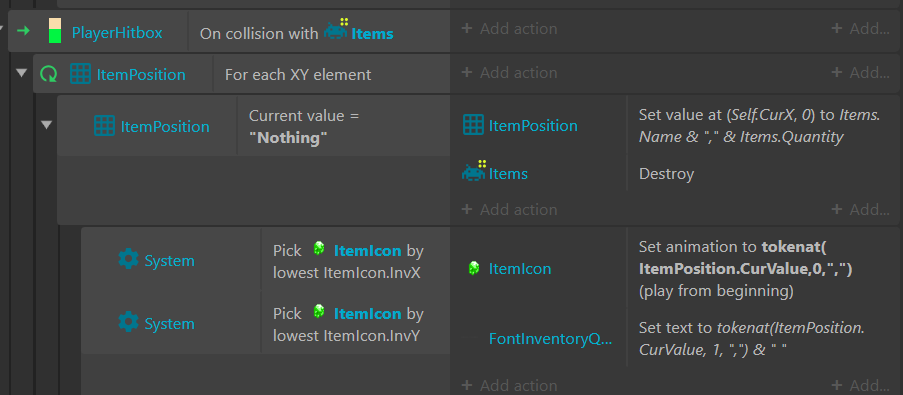This screenshot has width=903, height=395.
Task: Add action to PlayerHitbox collision event
Action: coord(510,28)
